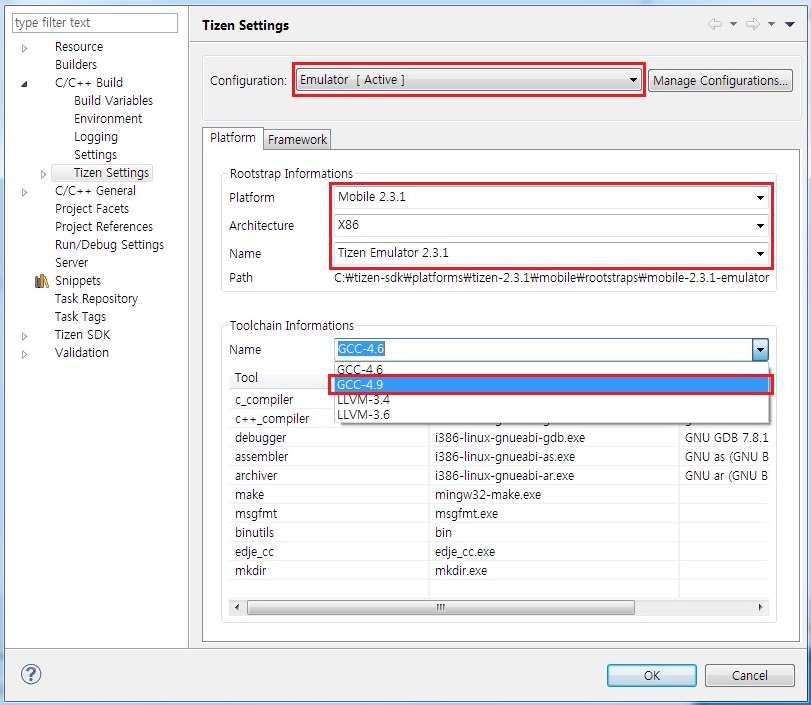
Task: Click the OK button
Action: coord(652,676)
